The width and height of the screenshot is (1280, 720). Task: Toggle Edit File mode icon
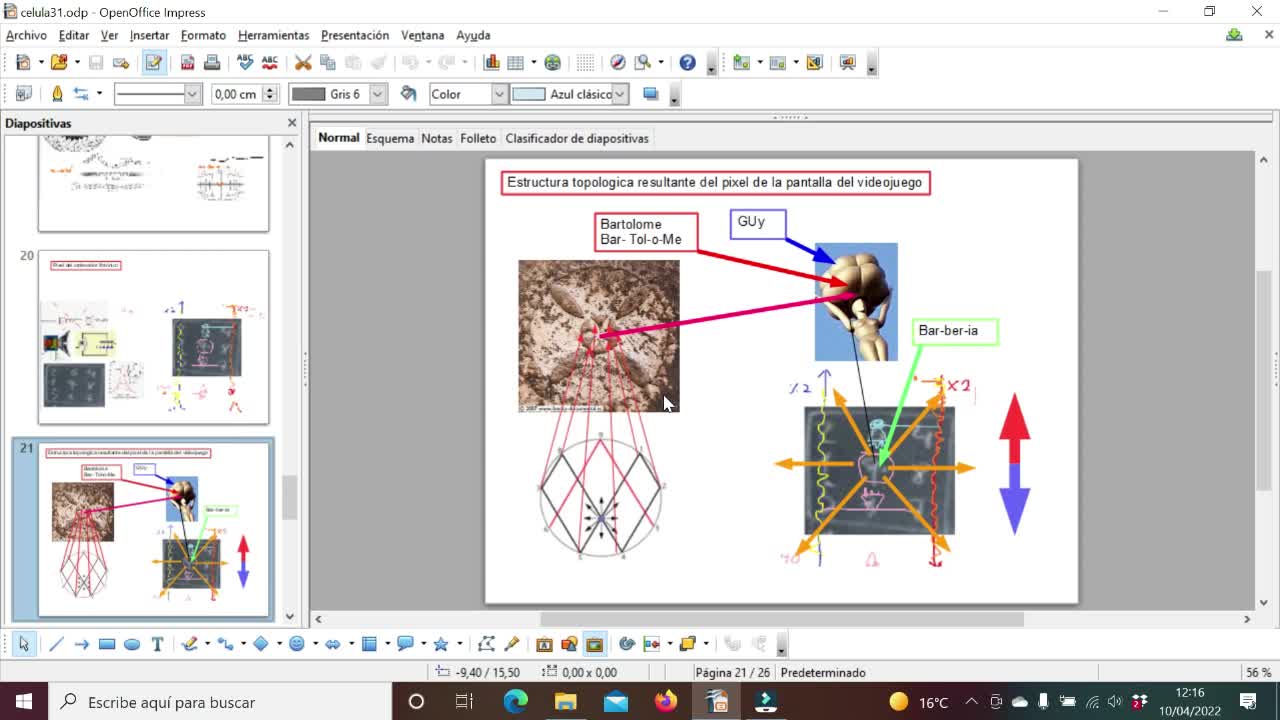click(153, 62)
